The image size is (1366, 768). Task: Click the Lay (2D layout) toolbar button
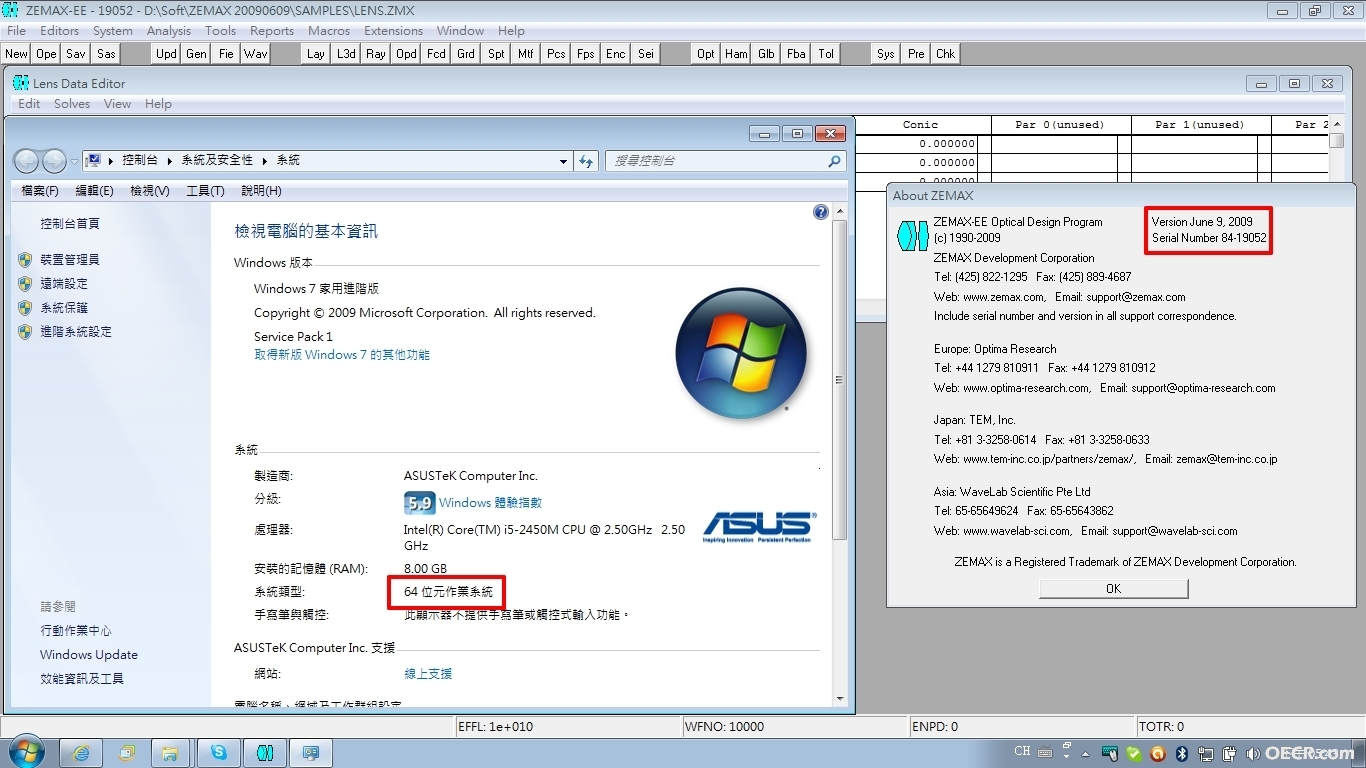[x=317, y=54]
